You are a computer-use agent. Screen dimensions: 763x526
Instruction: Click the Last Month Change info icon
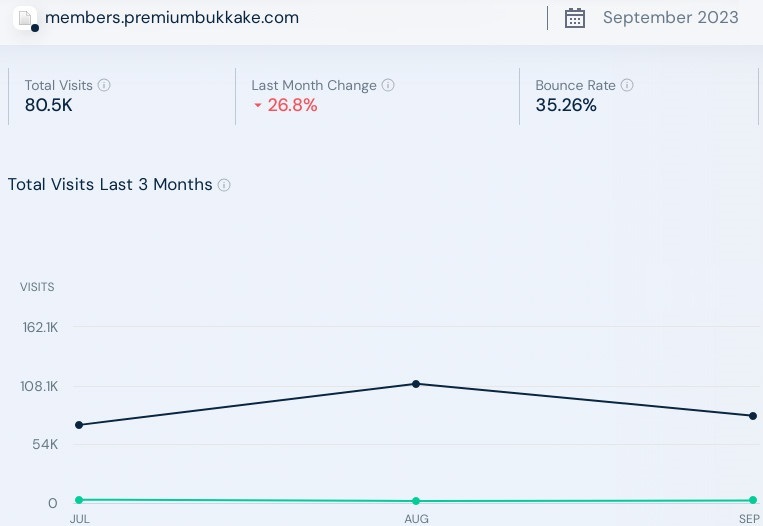(x=388, y=86)
